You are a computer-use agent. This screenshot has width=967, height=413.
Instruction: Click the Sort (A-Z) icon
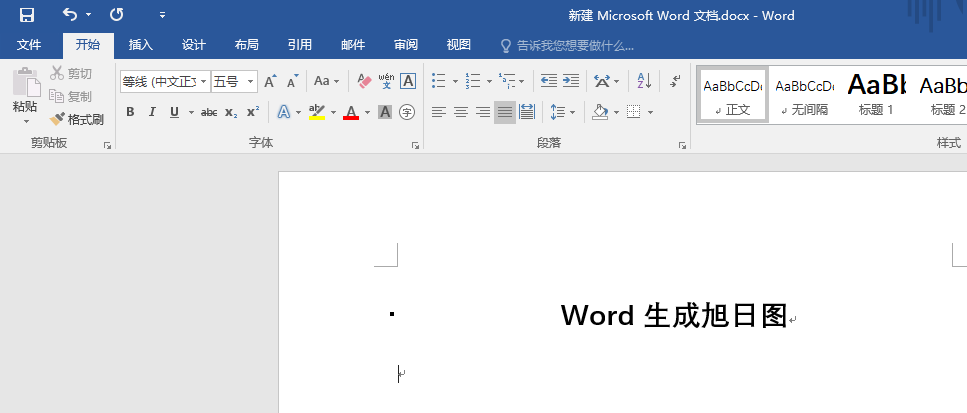click(x=644, y=81)
